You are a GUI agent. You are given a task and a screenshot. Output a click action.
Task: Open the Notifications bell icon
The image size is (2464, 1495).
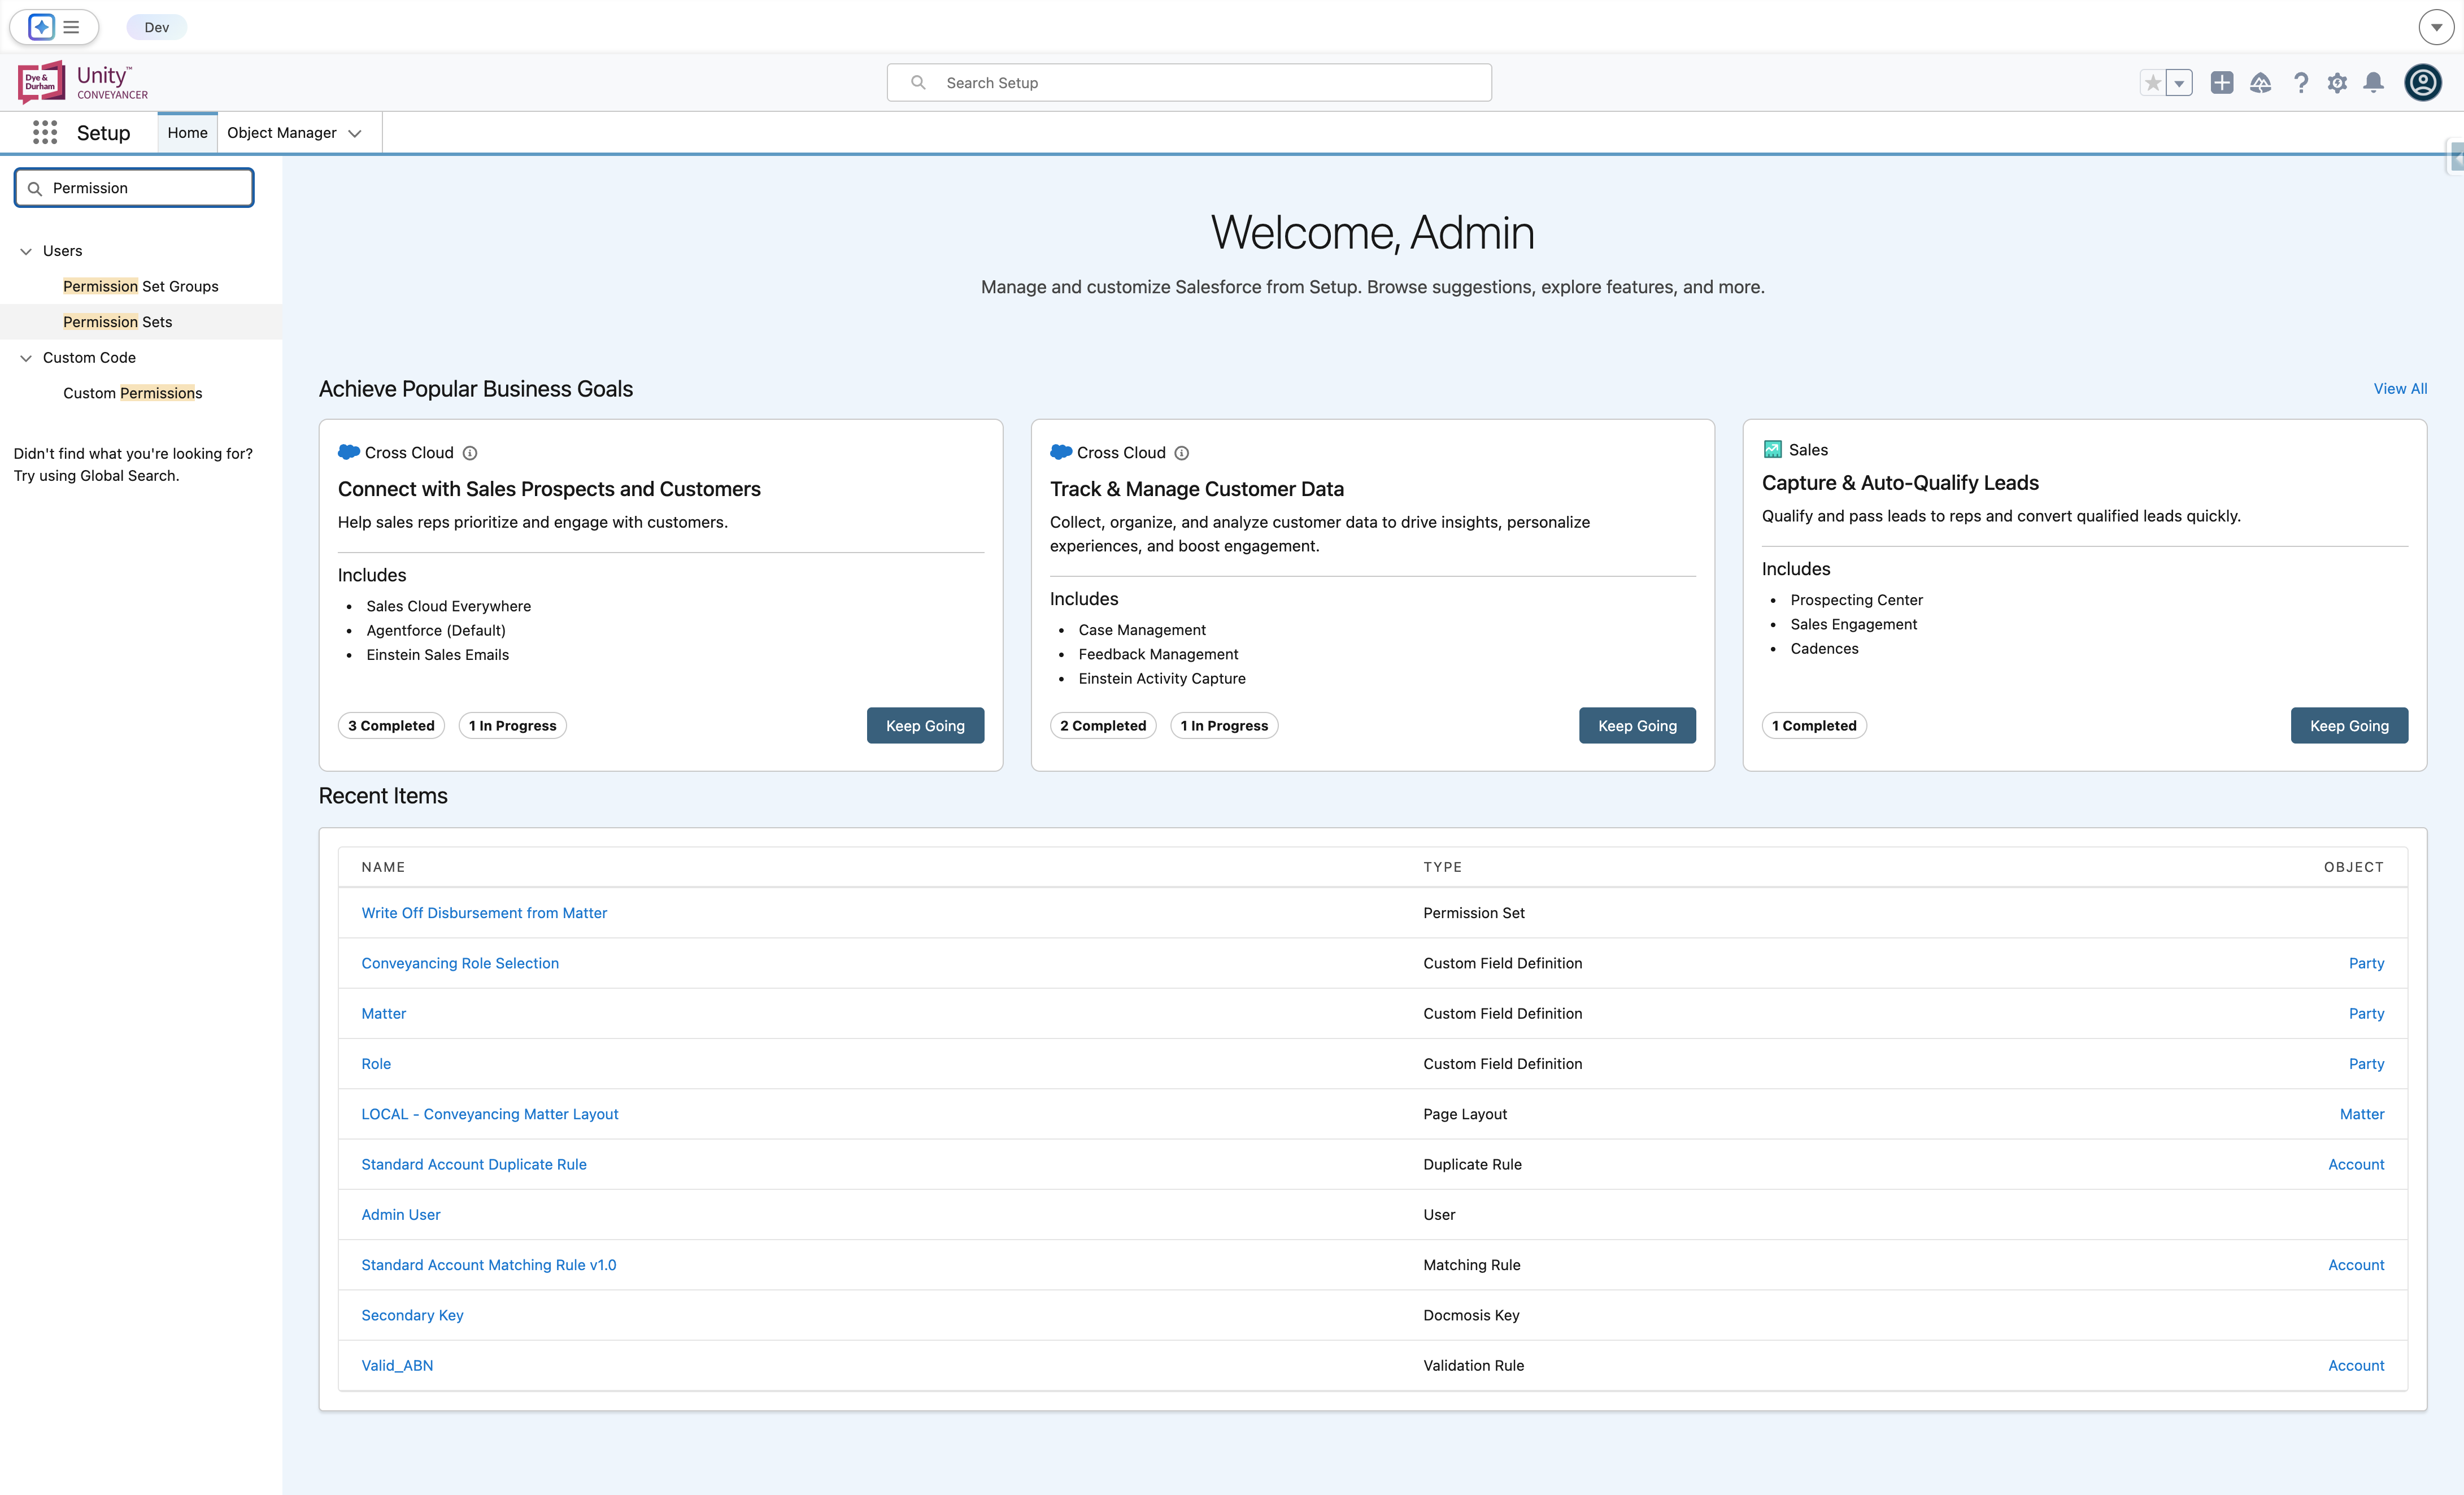click(2374, 83)
